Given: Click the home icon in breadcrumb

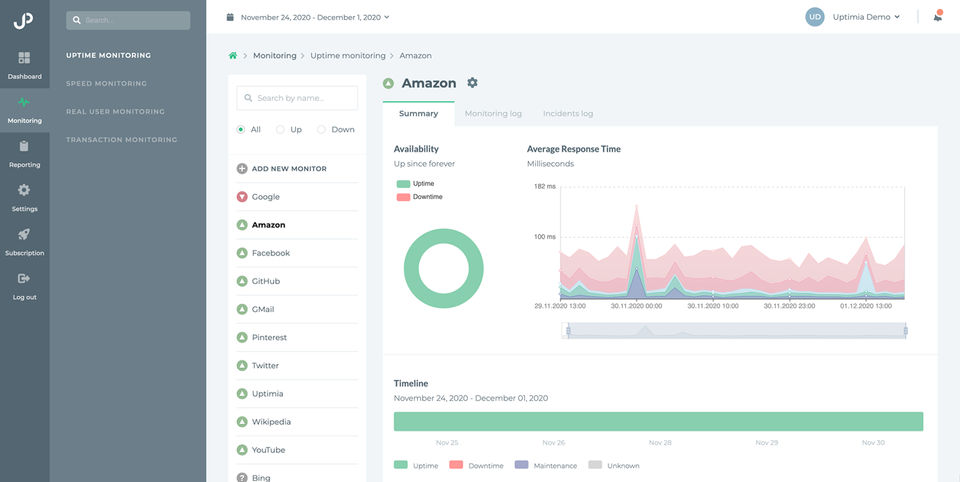Looking at the screenshot, I should coord(233,56).
